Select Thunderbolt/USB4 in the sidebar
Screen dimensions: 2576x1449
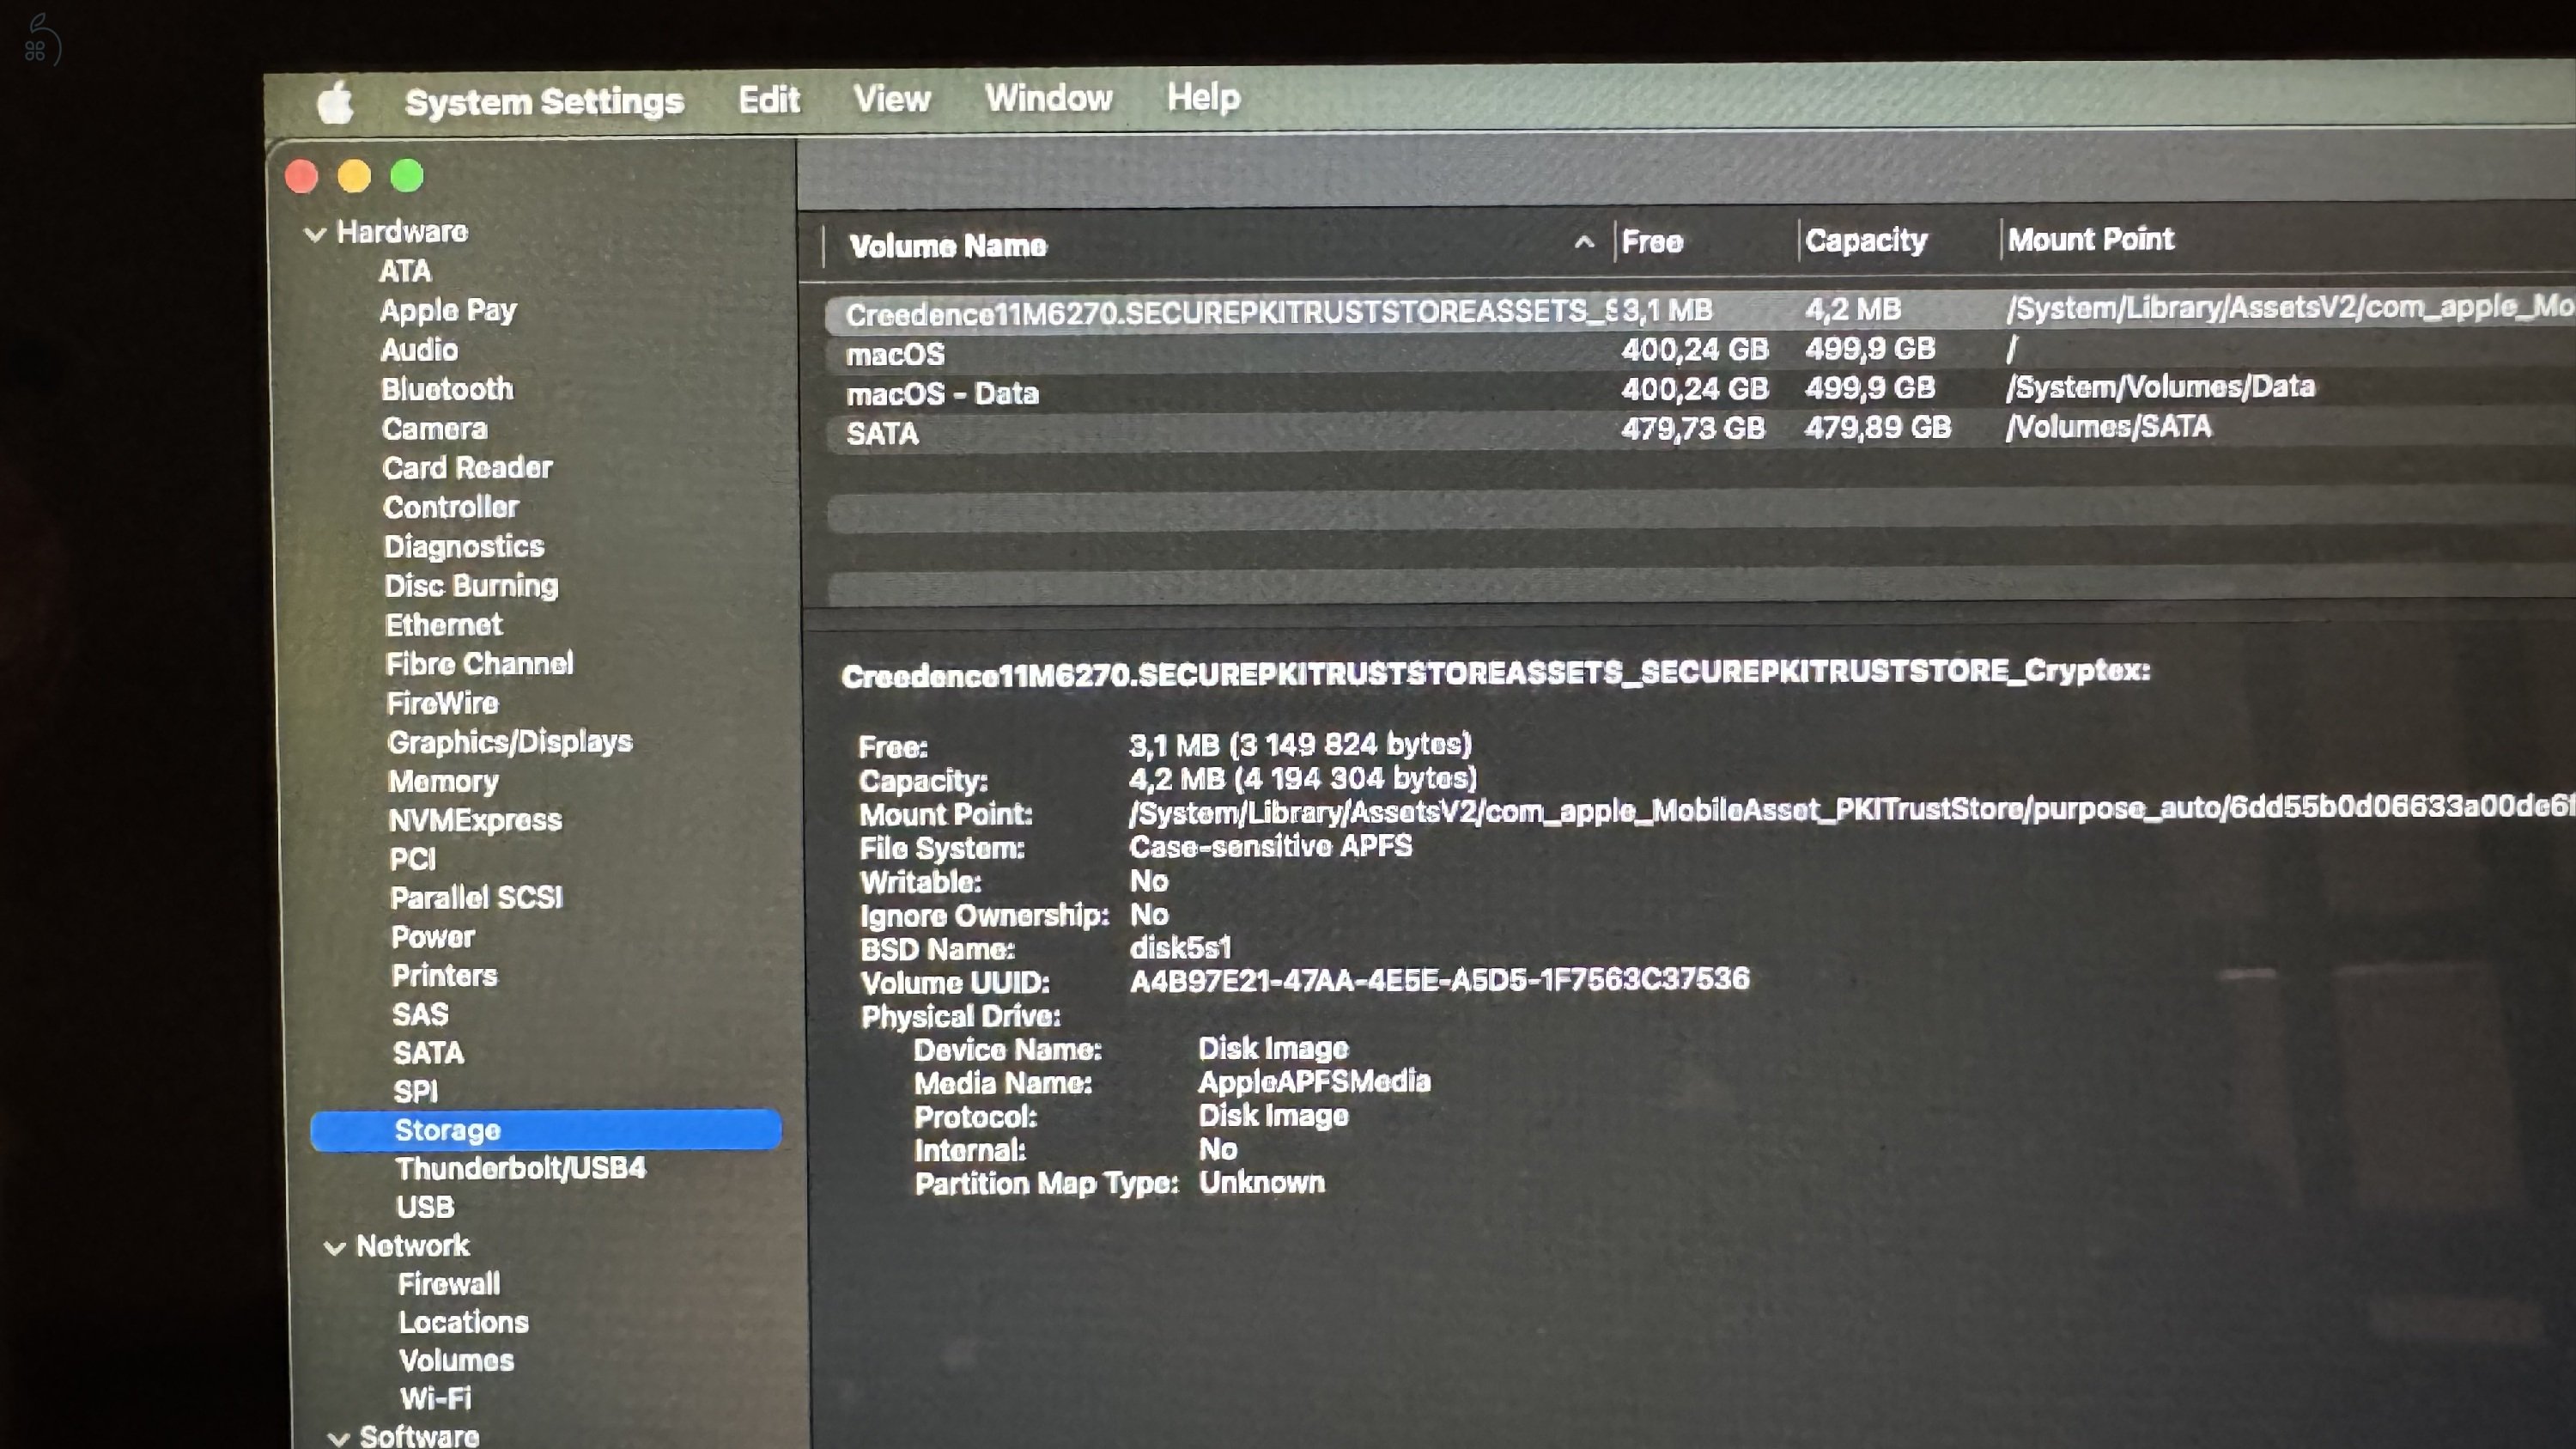pyautogui.click(x=521, y=1169)
